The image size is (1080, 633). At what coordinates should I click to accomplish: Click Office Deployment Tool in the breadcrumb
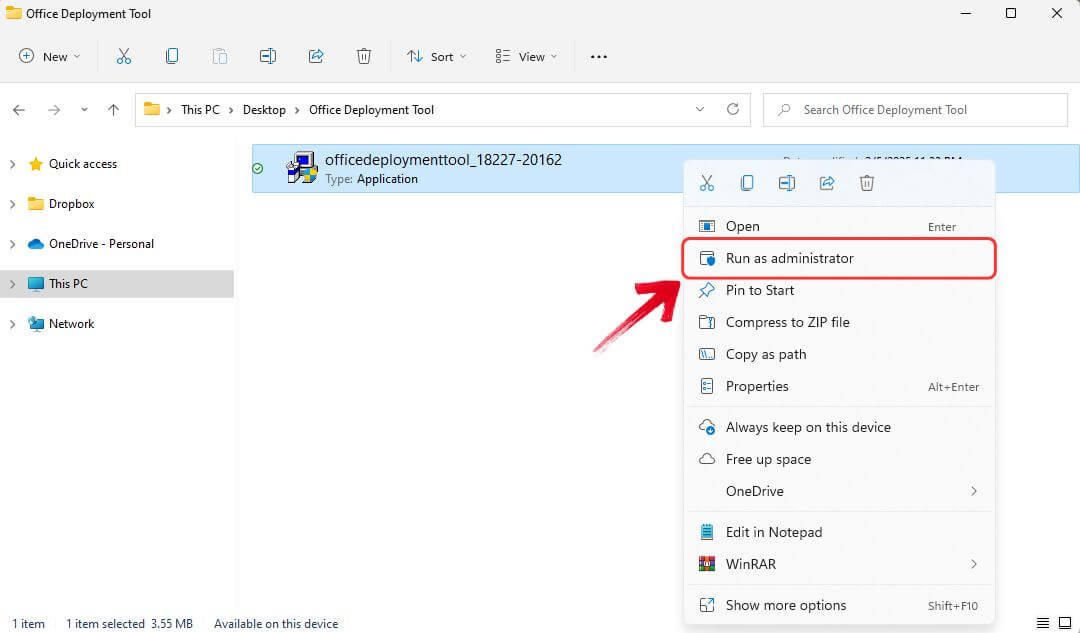pos(371,110)
